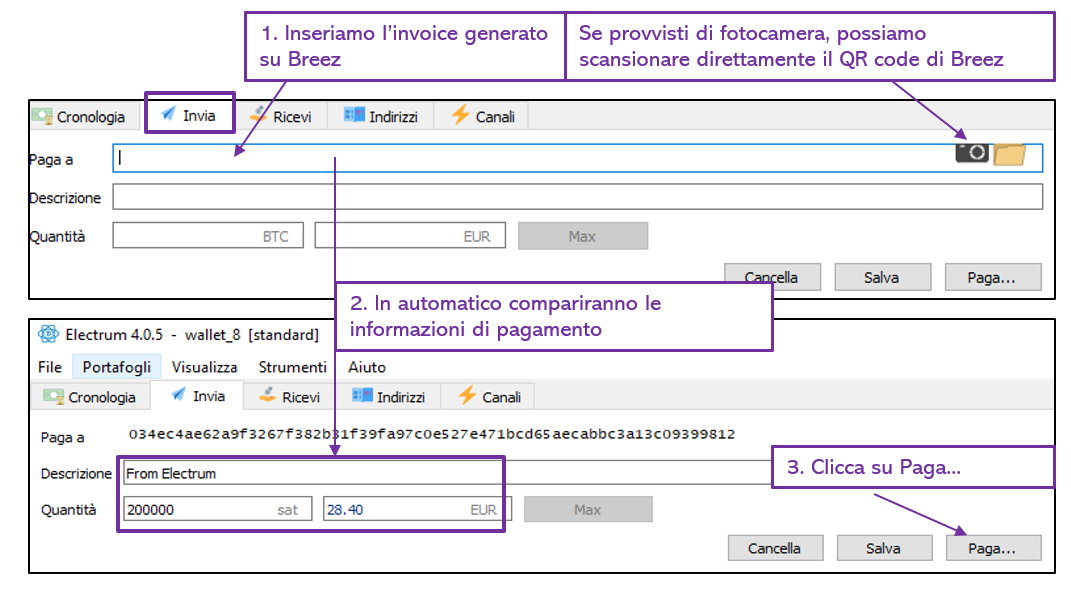Click the From Electrum description field

(447, 473)
